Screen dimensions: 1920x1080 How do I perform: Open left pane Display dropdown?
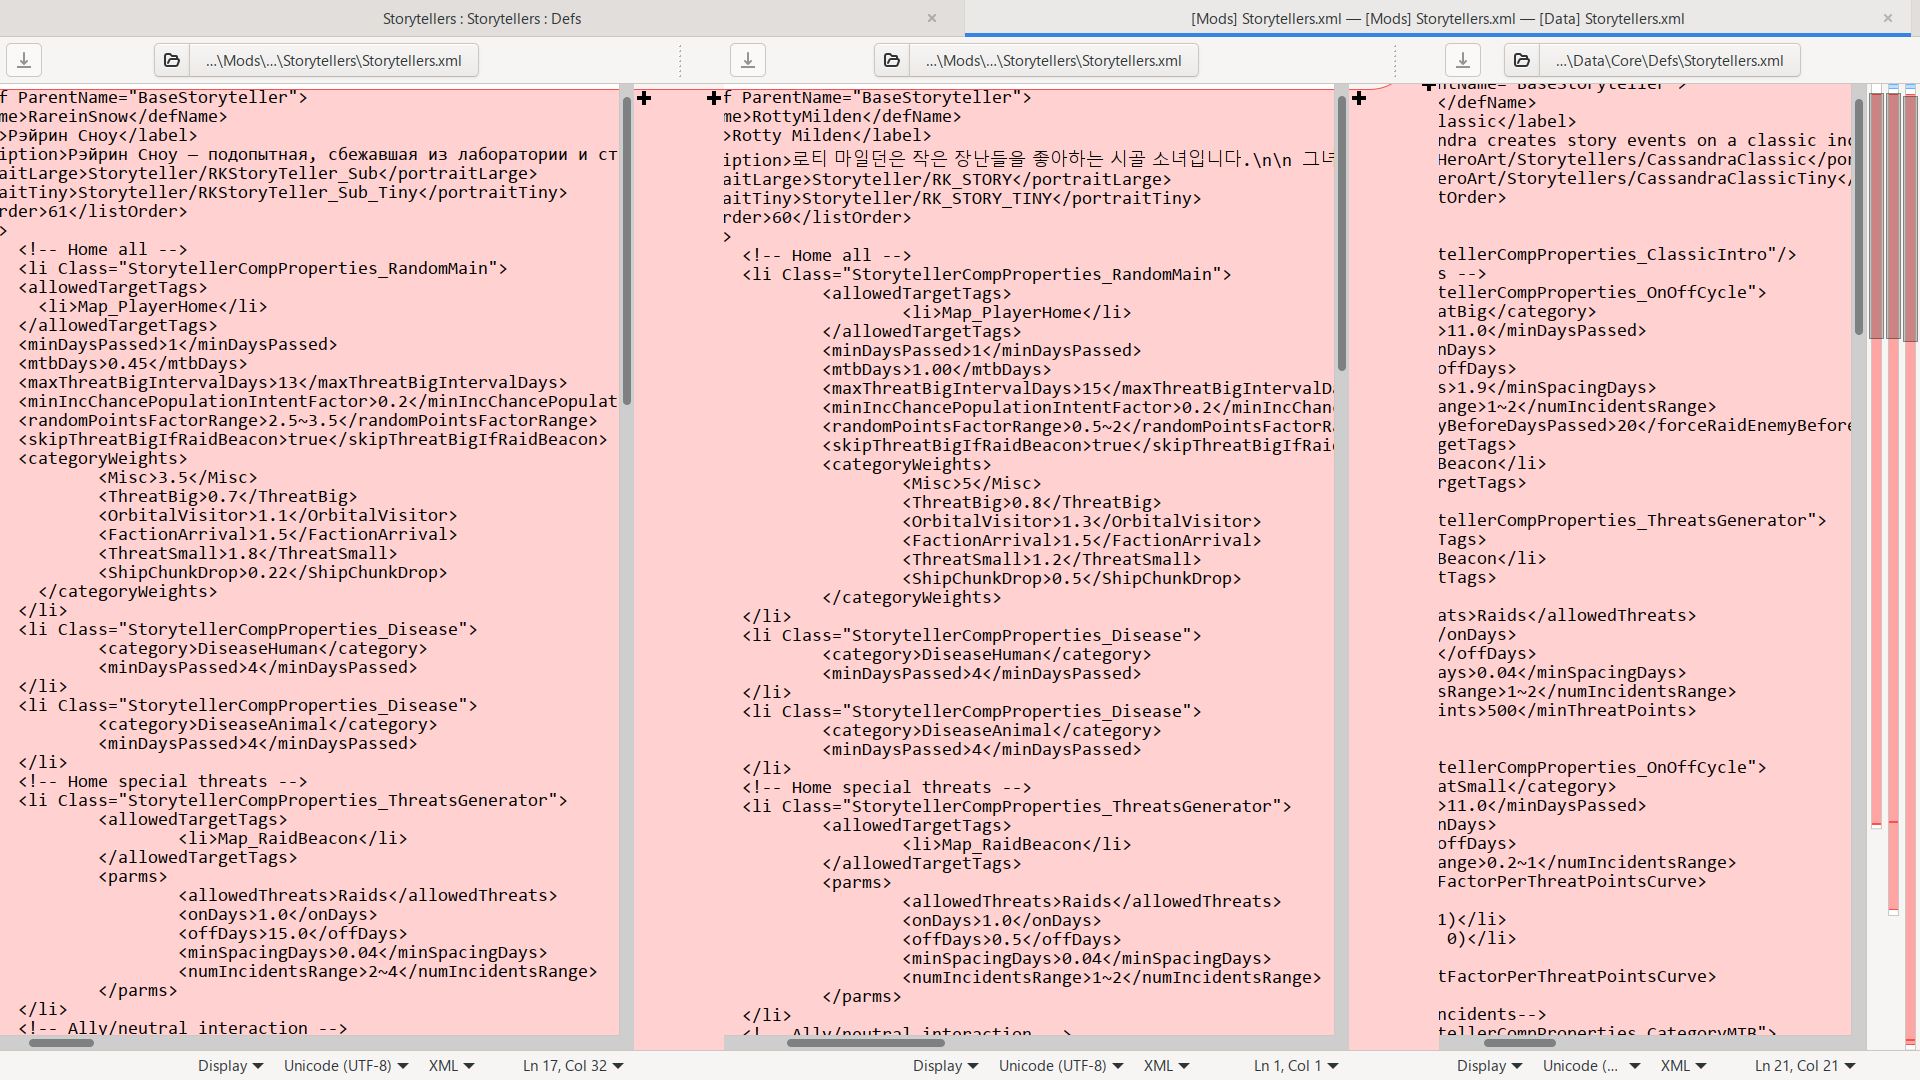coord(230,1066)
